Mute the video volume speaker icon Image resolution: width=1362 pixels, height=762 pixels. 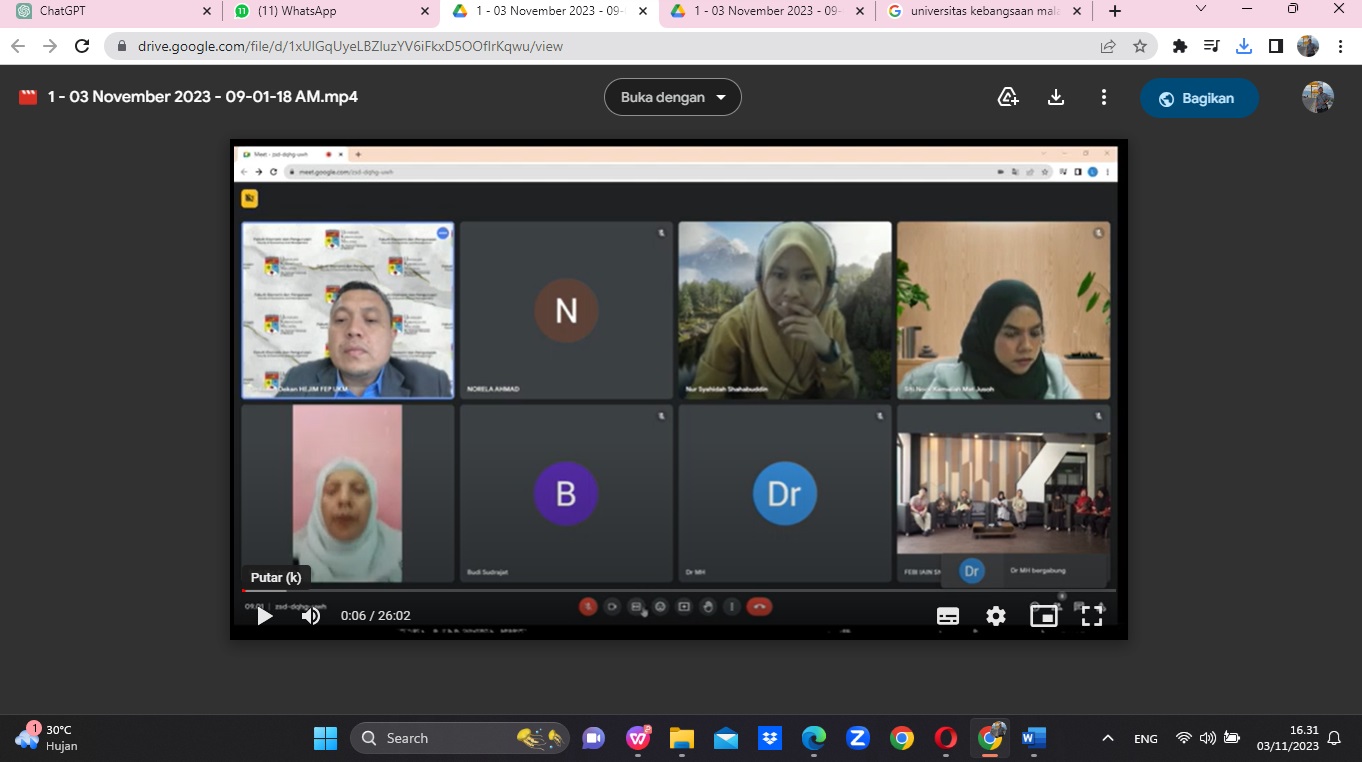click(311, 616)
